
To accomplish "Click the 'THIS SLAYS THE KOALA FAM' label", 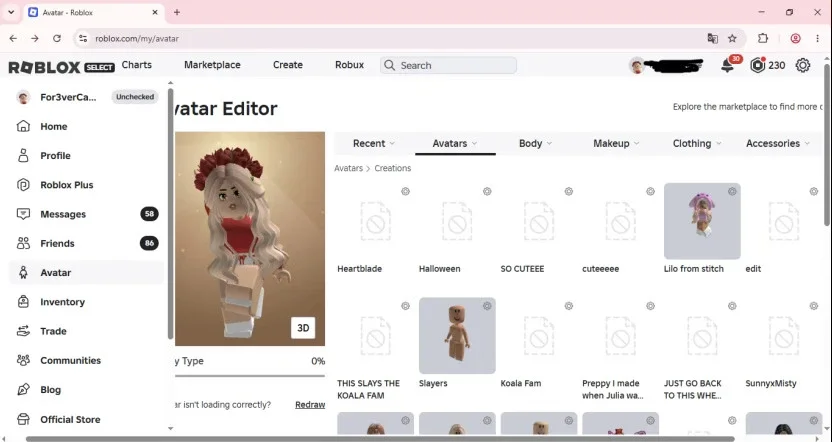I will point(368,389).
